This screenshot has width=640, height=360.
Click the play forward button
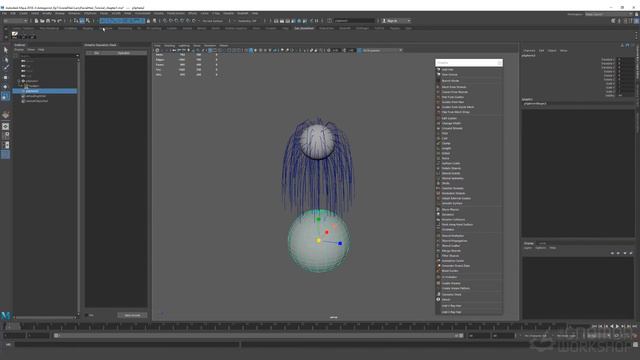pos(617,326)
